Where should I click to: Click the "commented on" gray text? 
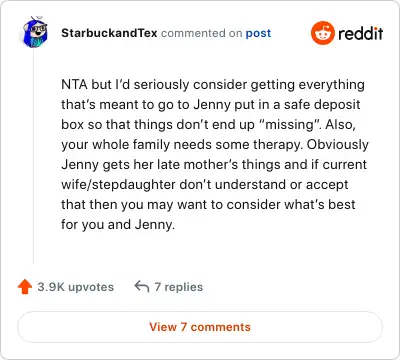coord(201,33)
